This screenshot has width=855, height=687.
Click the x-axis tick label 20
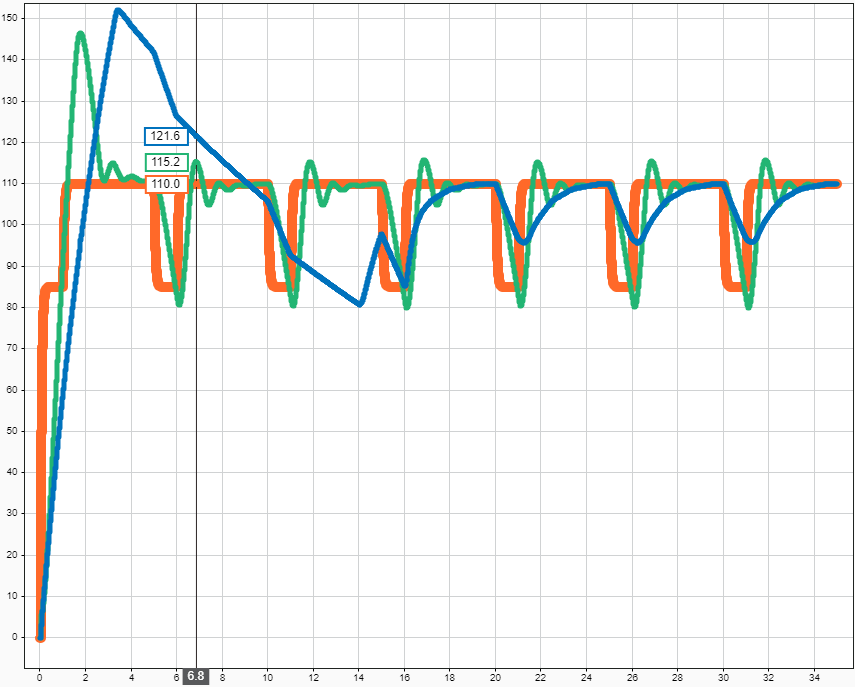[x=495, y=677]
